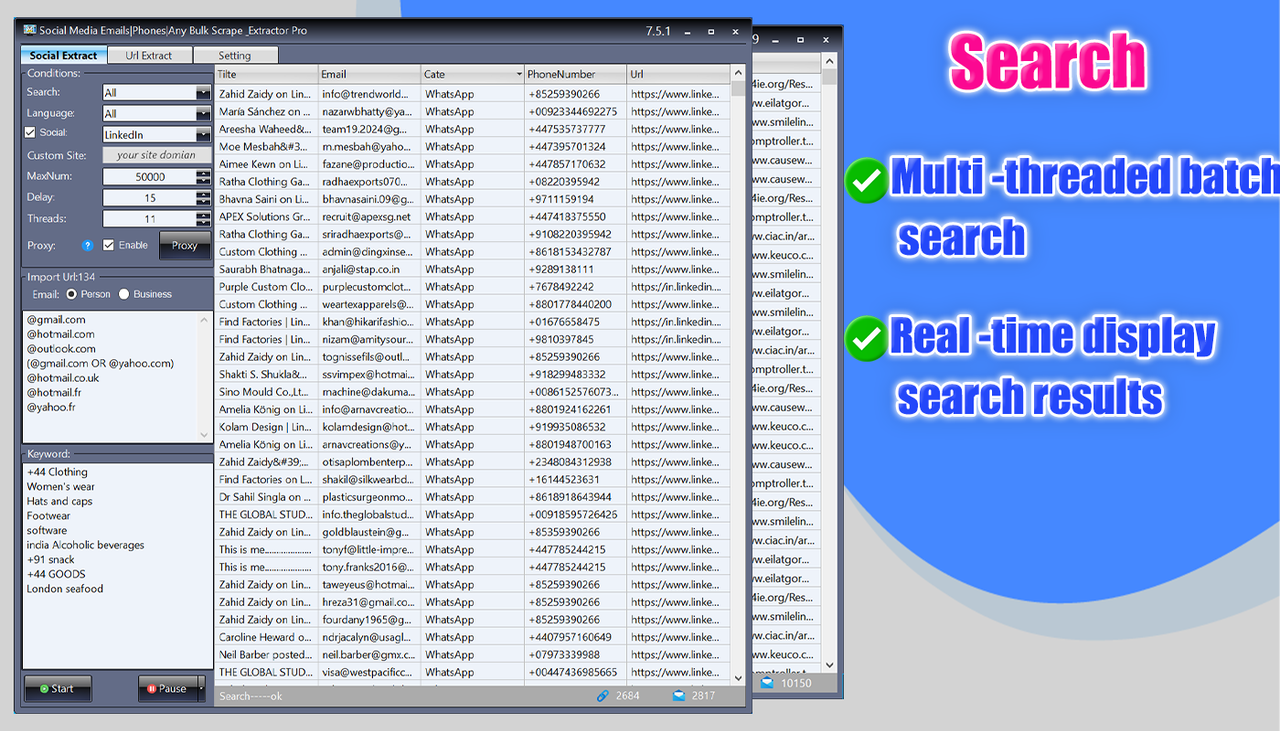Sort by the Email column header
1280x731 pixels.
[x=369, y=74]
